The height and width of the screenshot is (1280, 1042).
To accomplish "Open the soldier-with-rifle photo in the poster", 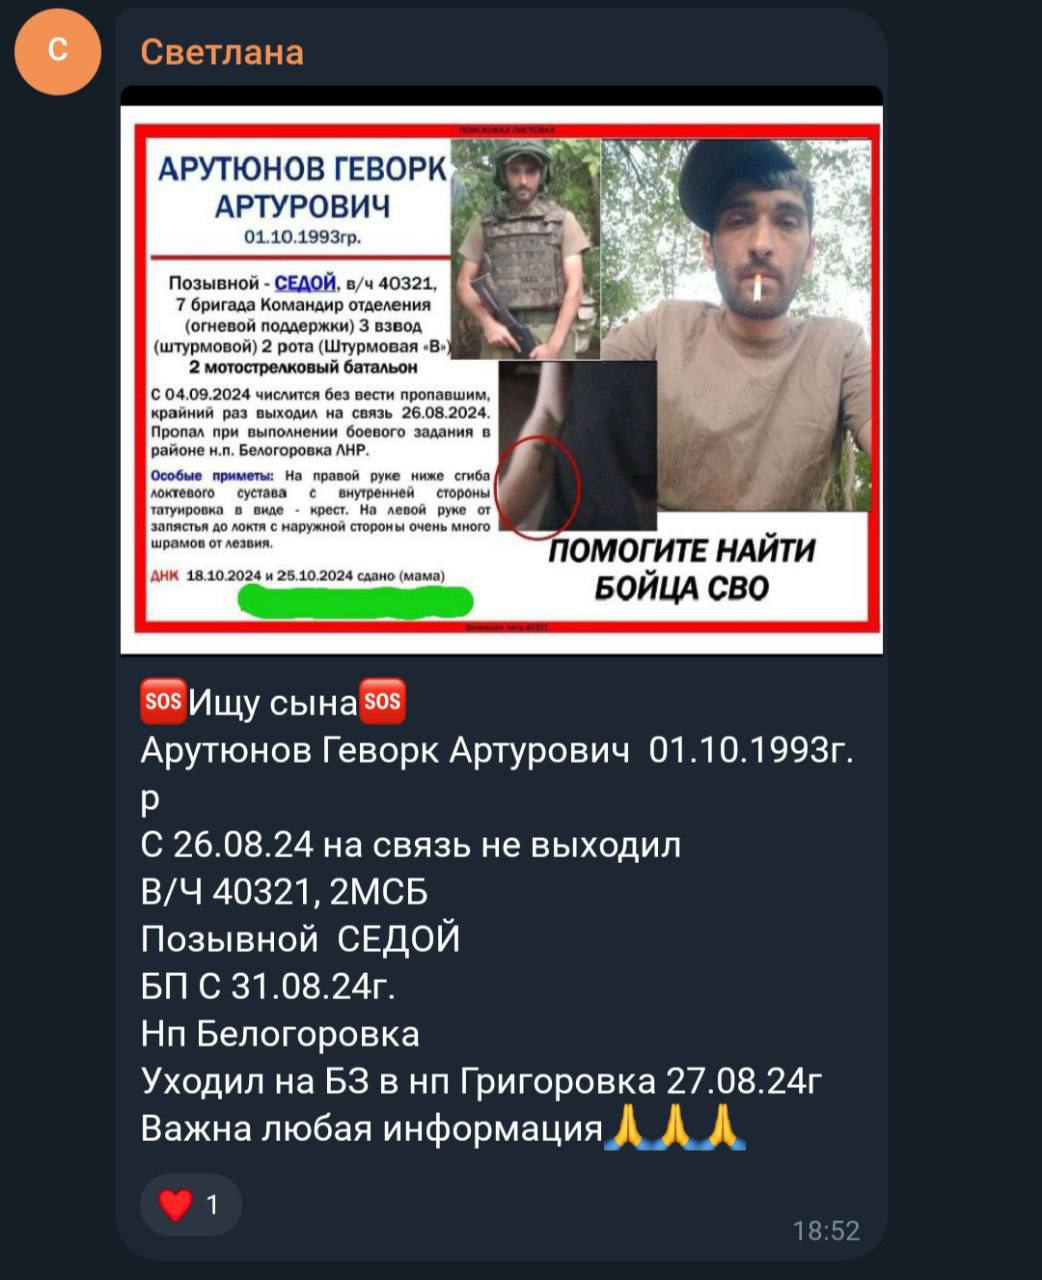I will tap(526, 249).
